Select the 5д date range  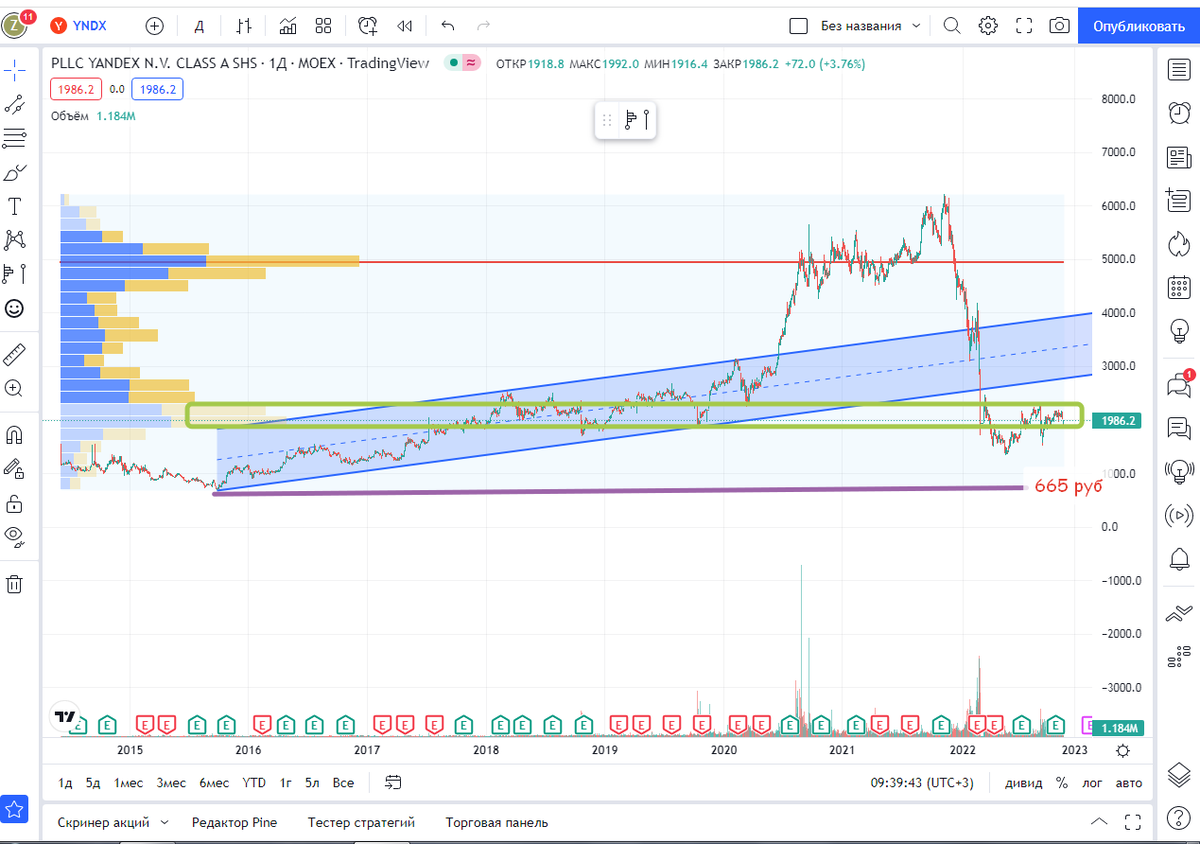tap(93, 782)
